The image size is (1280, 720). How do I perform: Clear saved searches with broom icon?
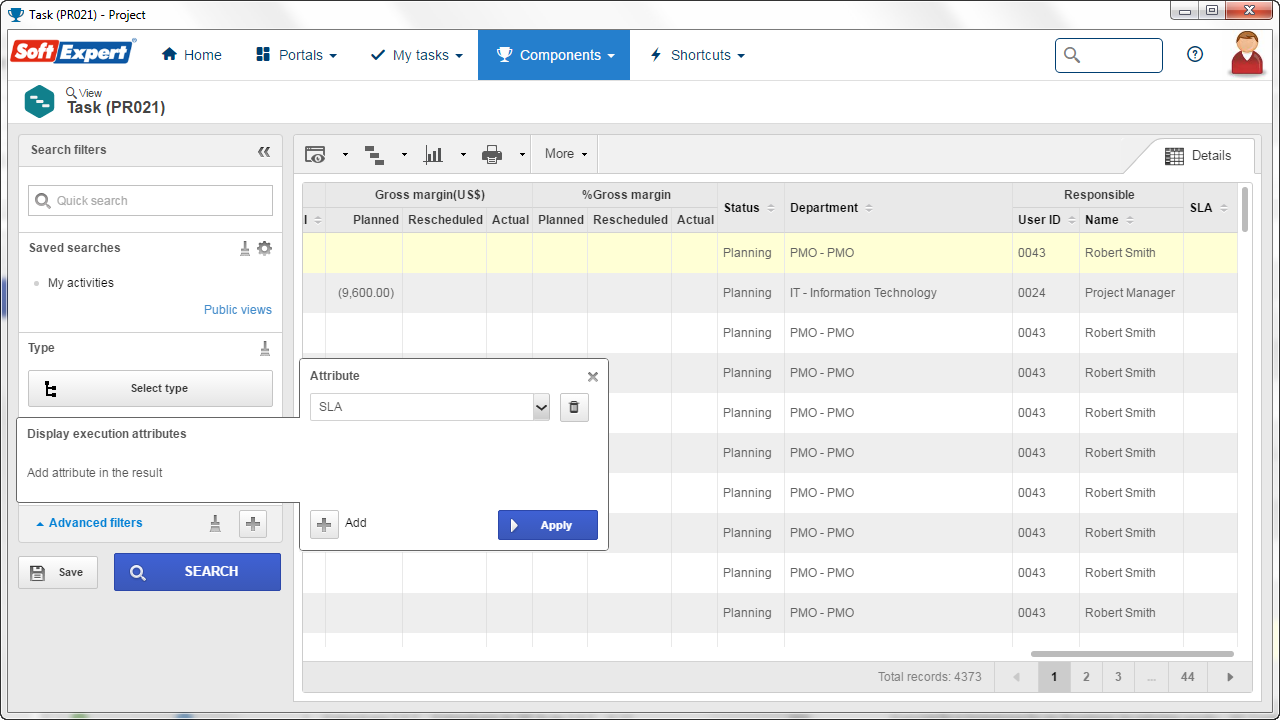point(245,248)
